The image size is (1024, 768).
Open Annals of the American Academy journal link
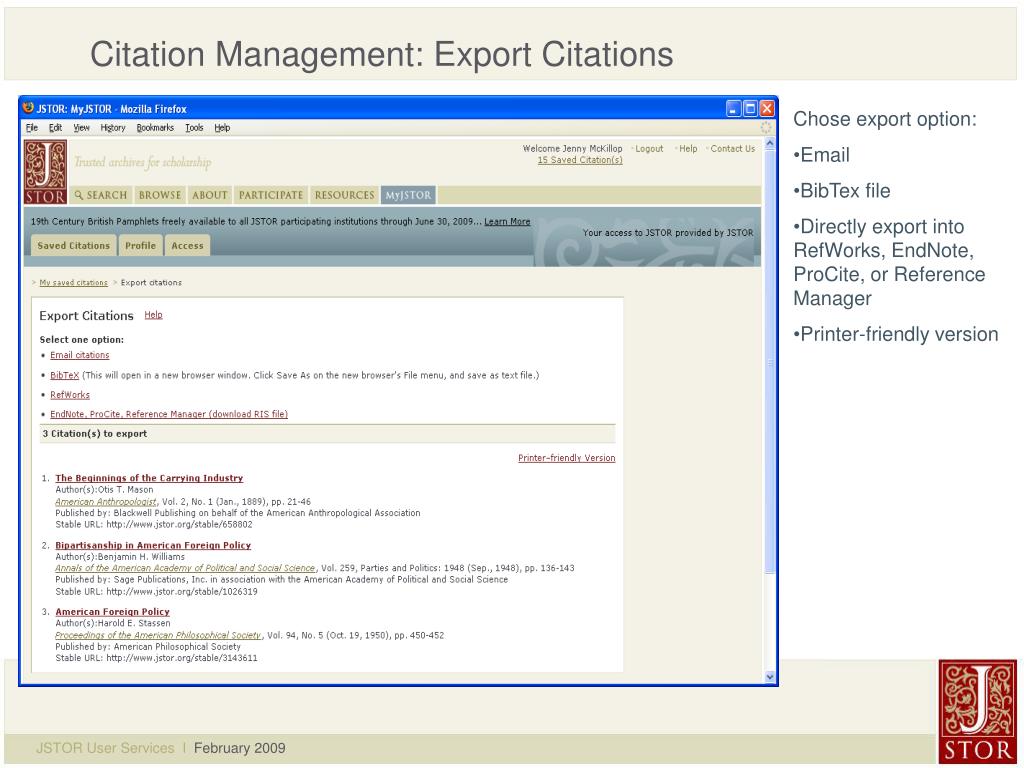point(185,568)
